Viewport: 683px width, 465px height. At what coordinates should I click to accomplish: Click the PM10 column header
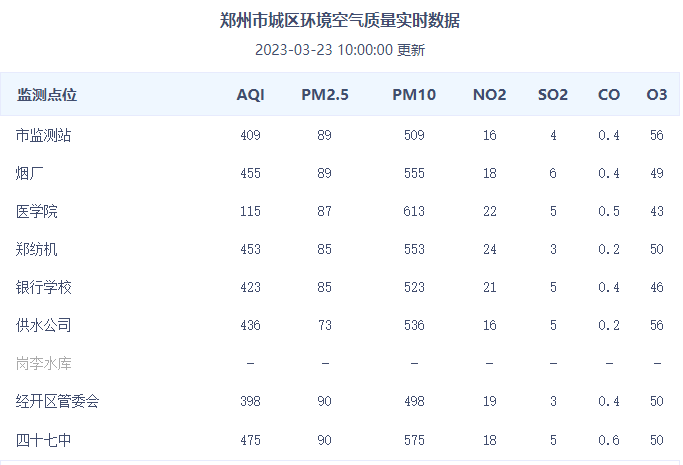414,94
